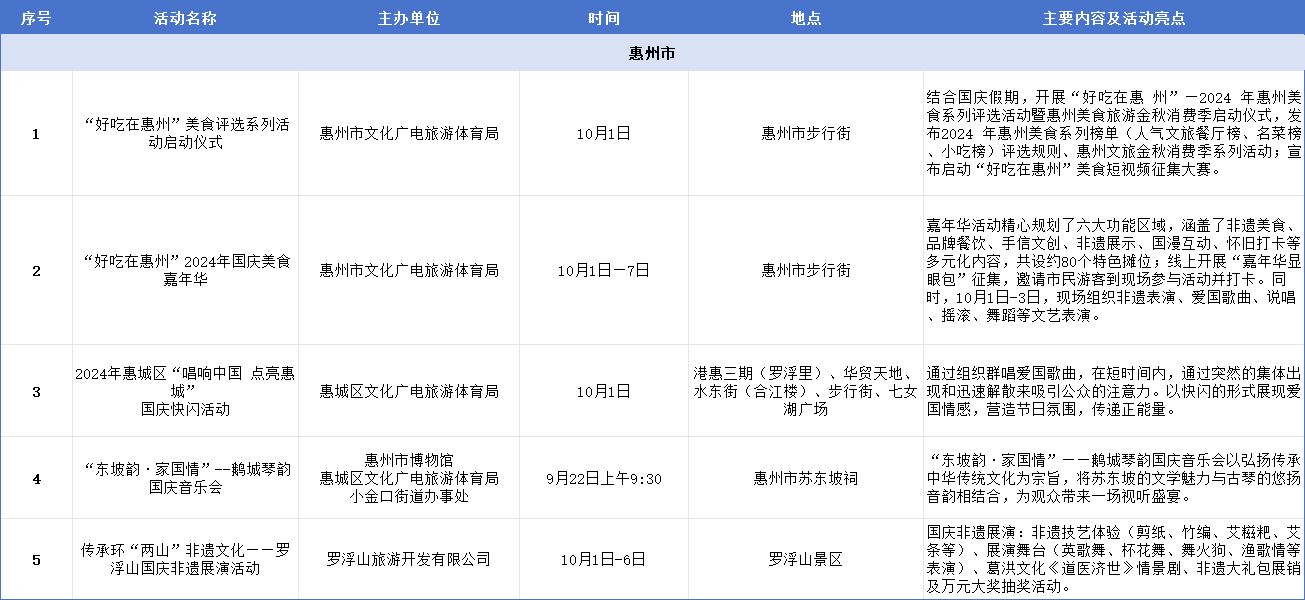Click the 9月22日上午9:30 time cell
Viewport: 1305px width, 600px height.
tap(604, 478)
